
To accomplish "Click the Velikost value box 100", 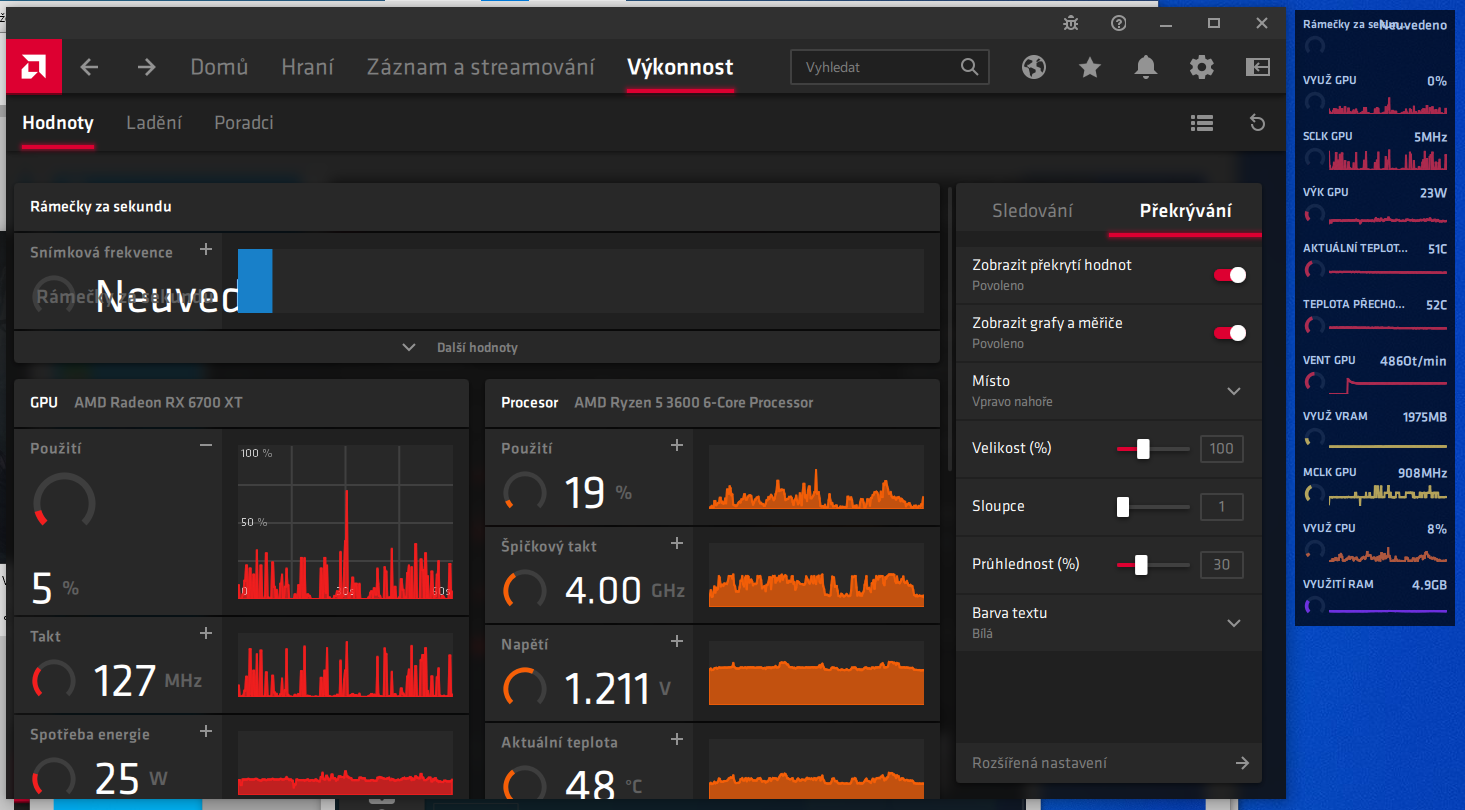I will (x=1221, y=449).
